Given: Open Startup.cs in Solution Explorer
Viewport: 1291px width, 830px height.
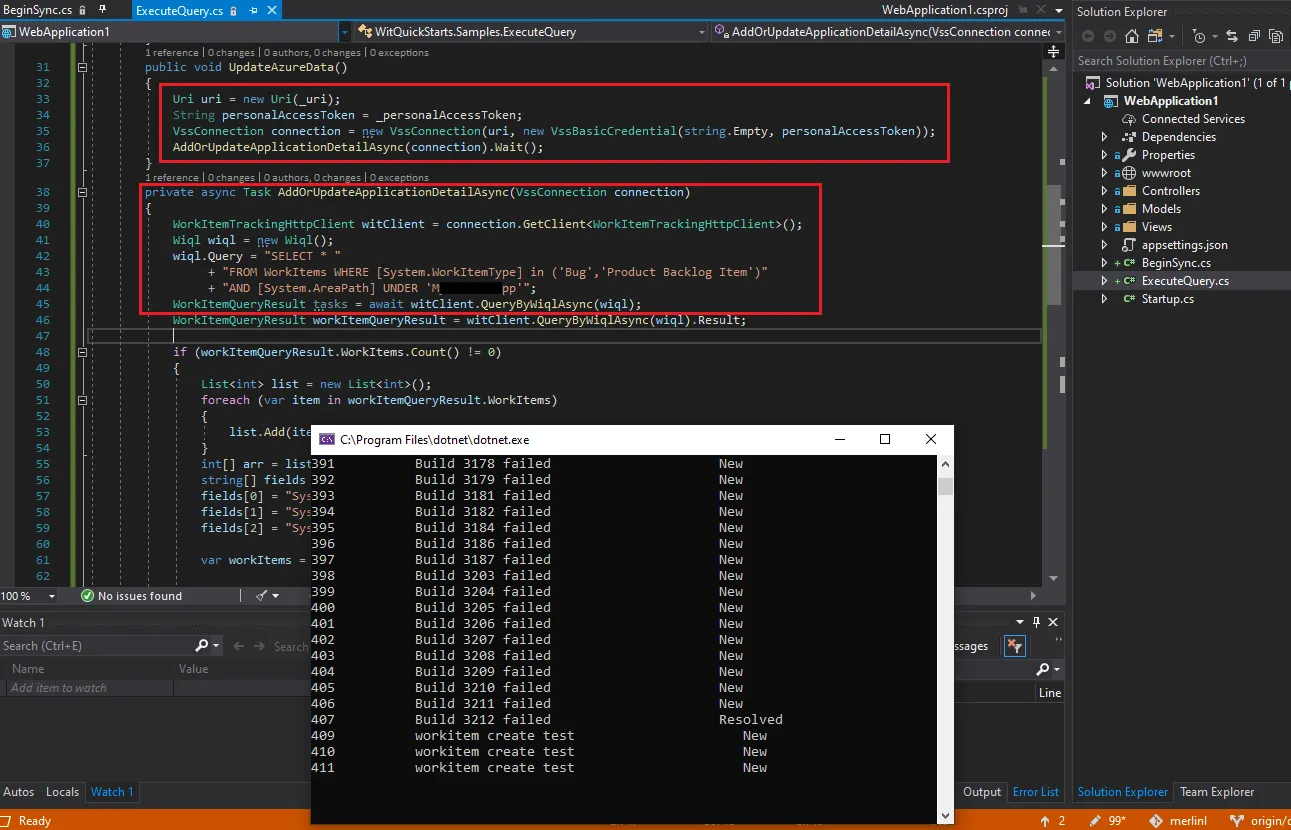Looking at the screenshot, I should (1167, 299).
